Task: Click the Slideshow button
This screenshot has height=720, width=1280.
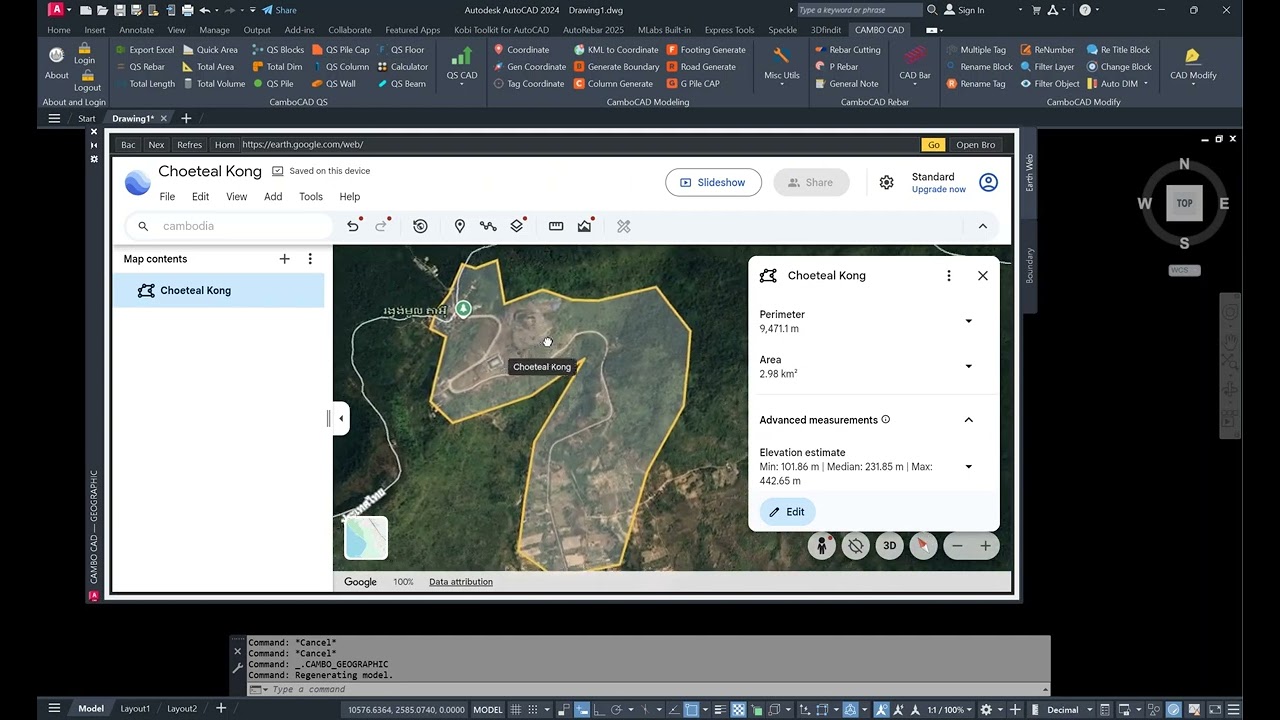Action: click(713, 182)
